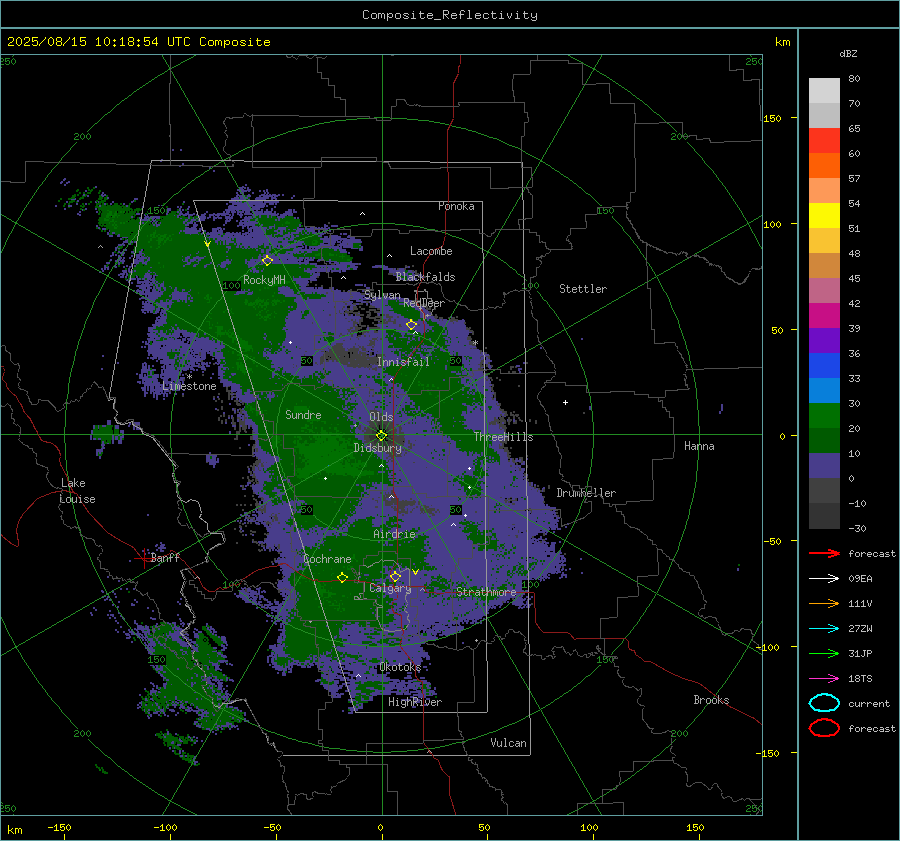Select the orange 111V arrow symbol
This screenshot has height=841, width=900.
pos(824,603)
